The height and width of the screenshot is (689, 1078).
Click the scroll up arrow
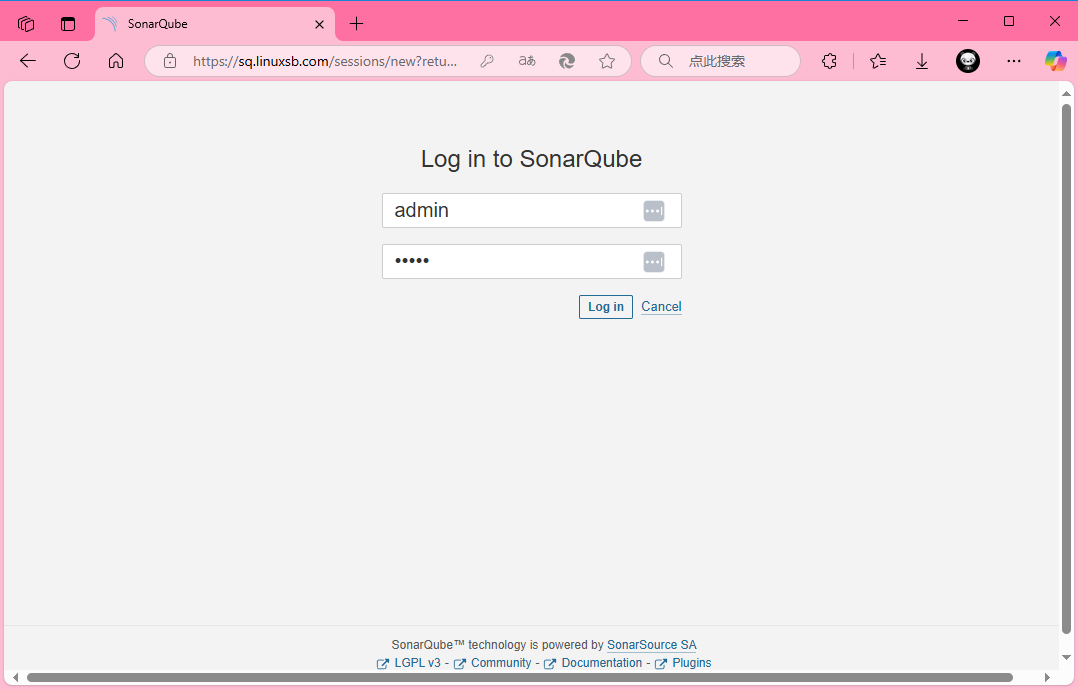[x=1066, y=94]
